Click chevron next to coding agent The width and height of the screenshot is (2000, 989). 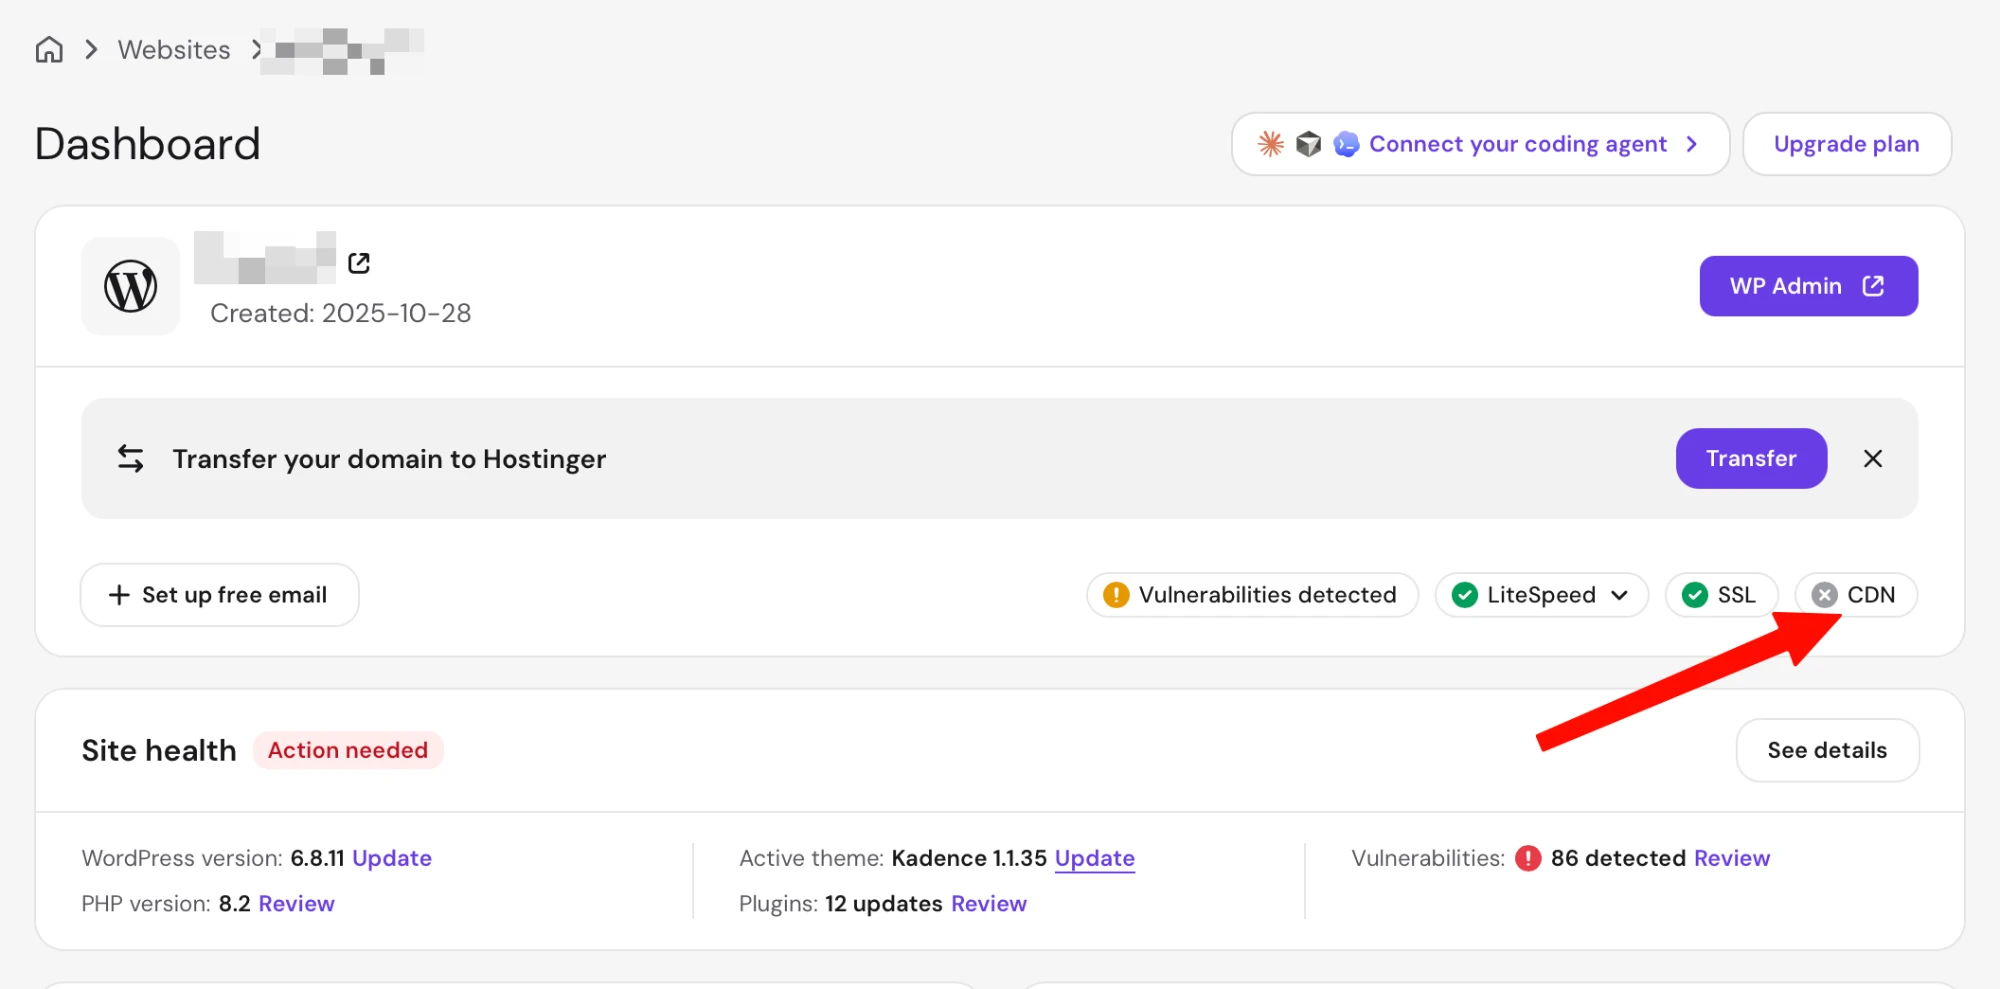(1692, 144)
